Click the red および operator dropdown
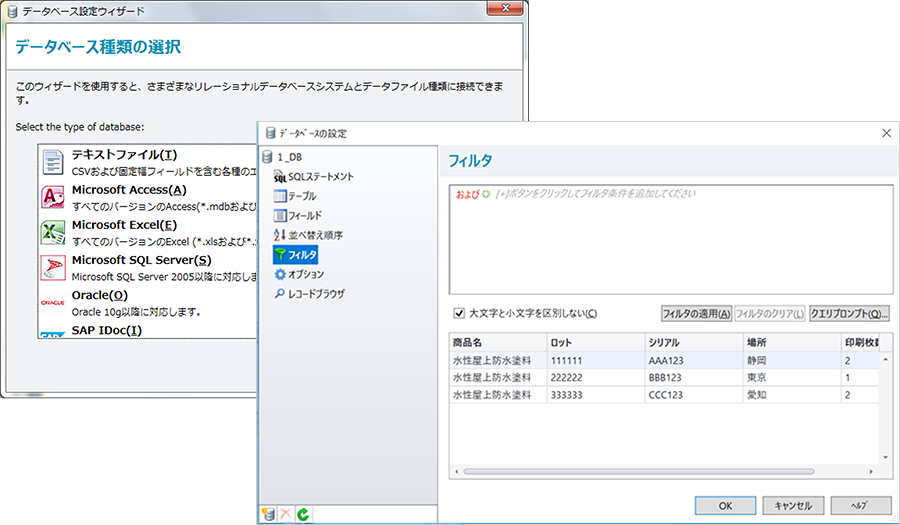Screen dimensions: 900x525 point(468,193)
